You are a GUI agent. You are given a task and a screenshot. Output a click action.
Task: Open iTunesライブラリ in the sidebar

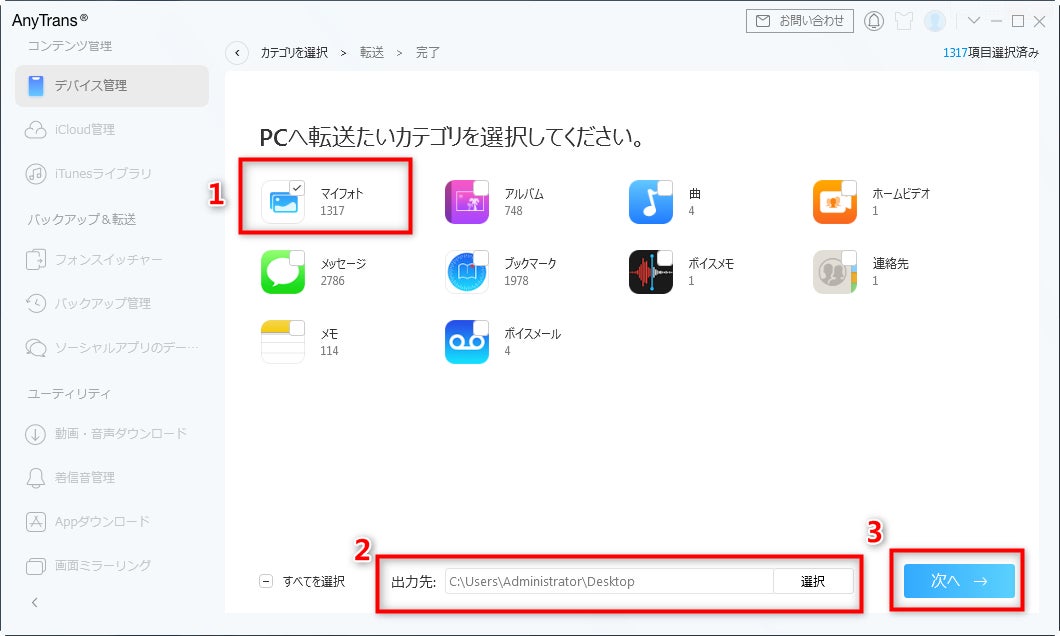coord(112,174)
